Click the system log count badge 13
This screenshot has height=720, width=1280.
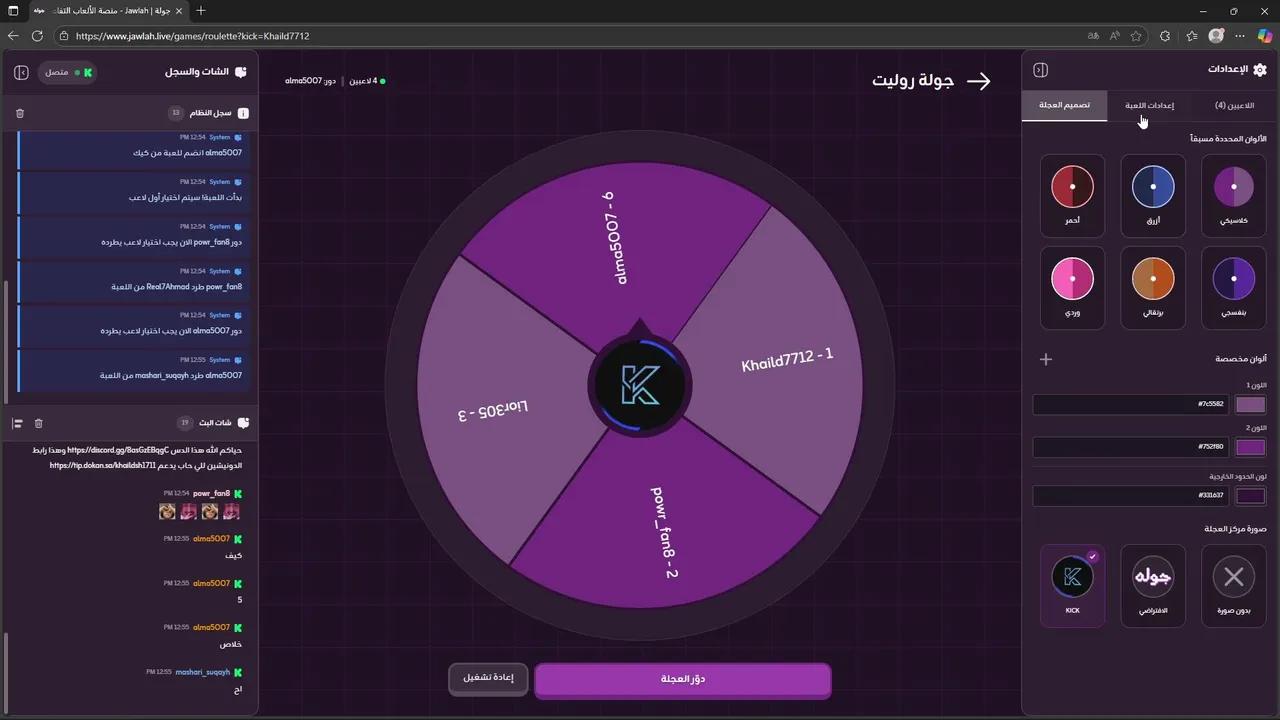click(x=176, y=113)
